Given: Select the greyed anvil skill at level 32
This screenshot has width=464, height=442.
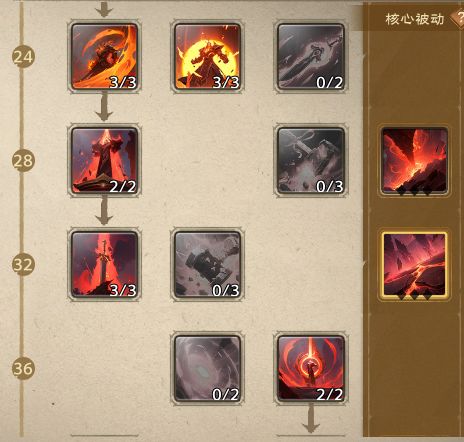Looking at the screenshot, I should (207, 264).
